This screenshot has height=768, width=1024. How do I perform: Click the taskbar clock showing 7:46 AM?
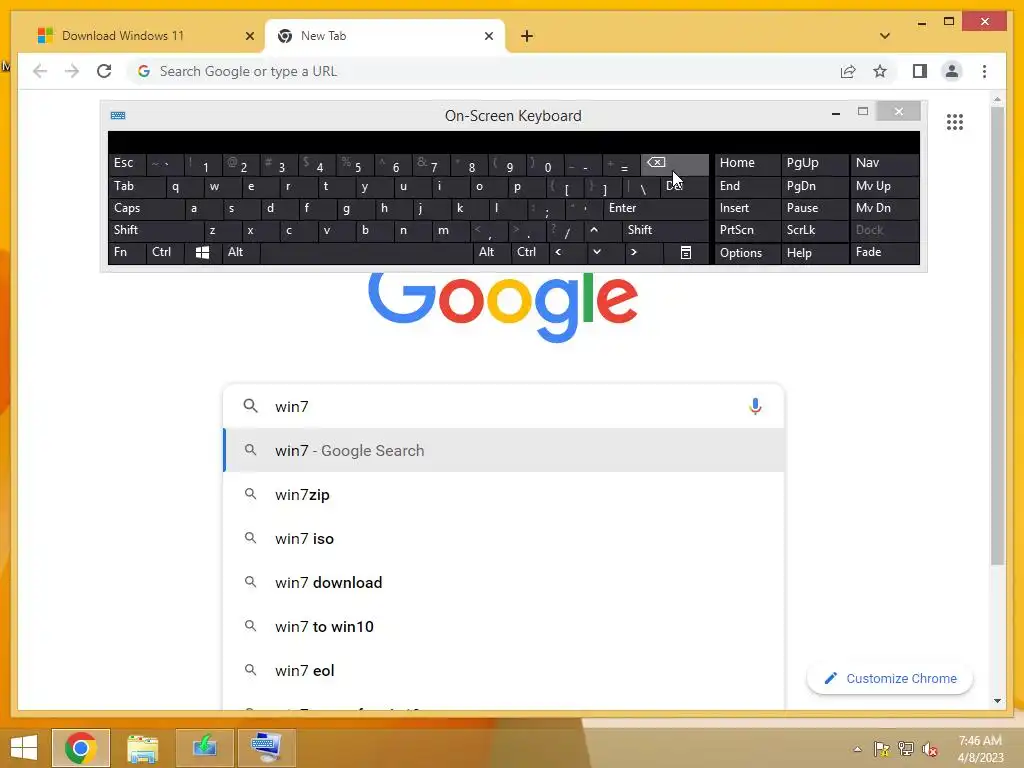coord(980,749)
